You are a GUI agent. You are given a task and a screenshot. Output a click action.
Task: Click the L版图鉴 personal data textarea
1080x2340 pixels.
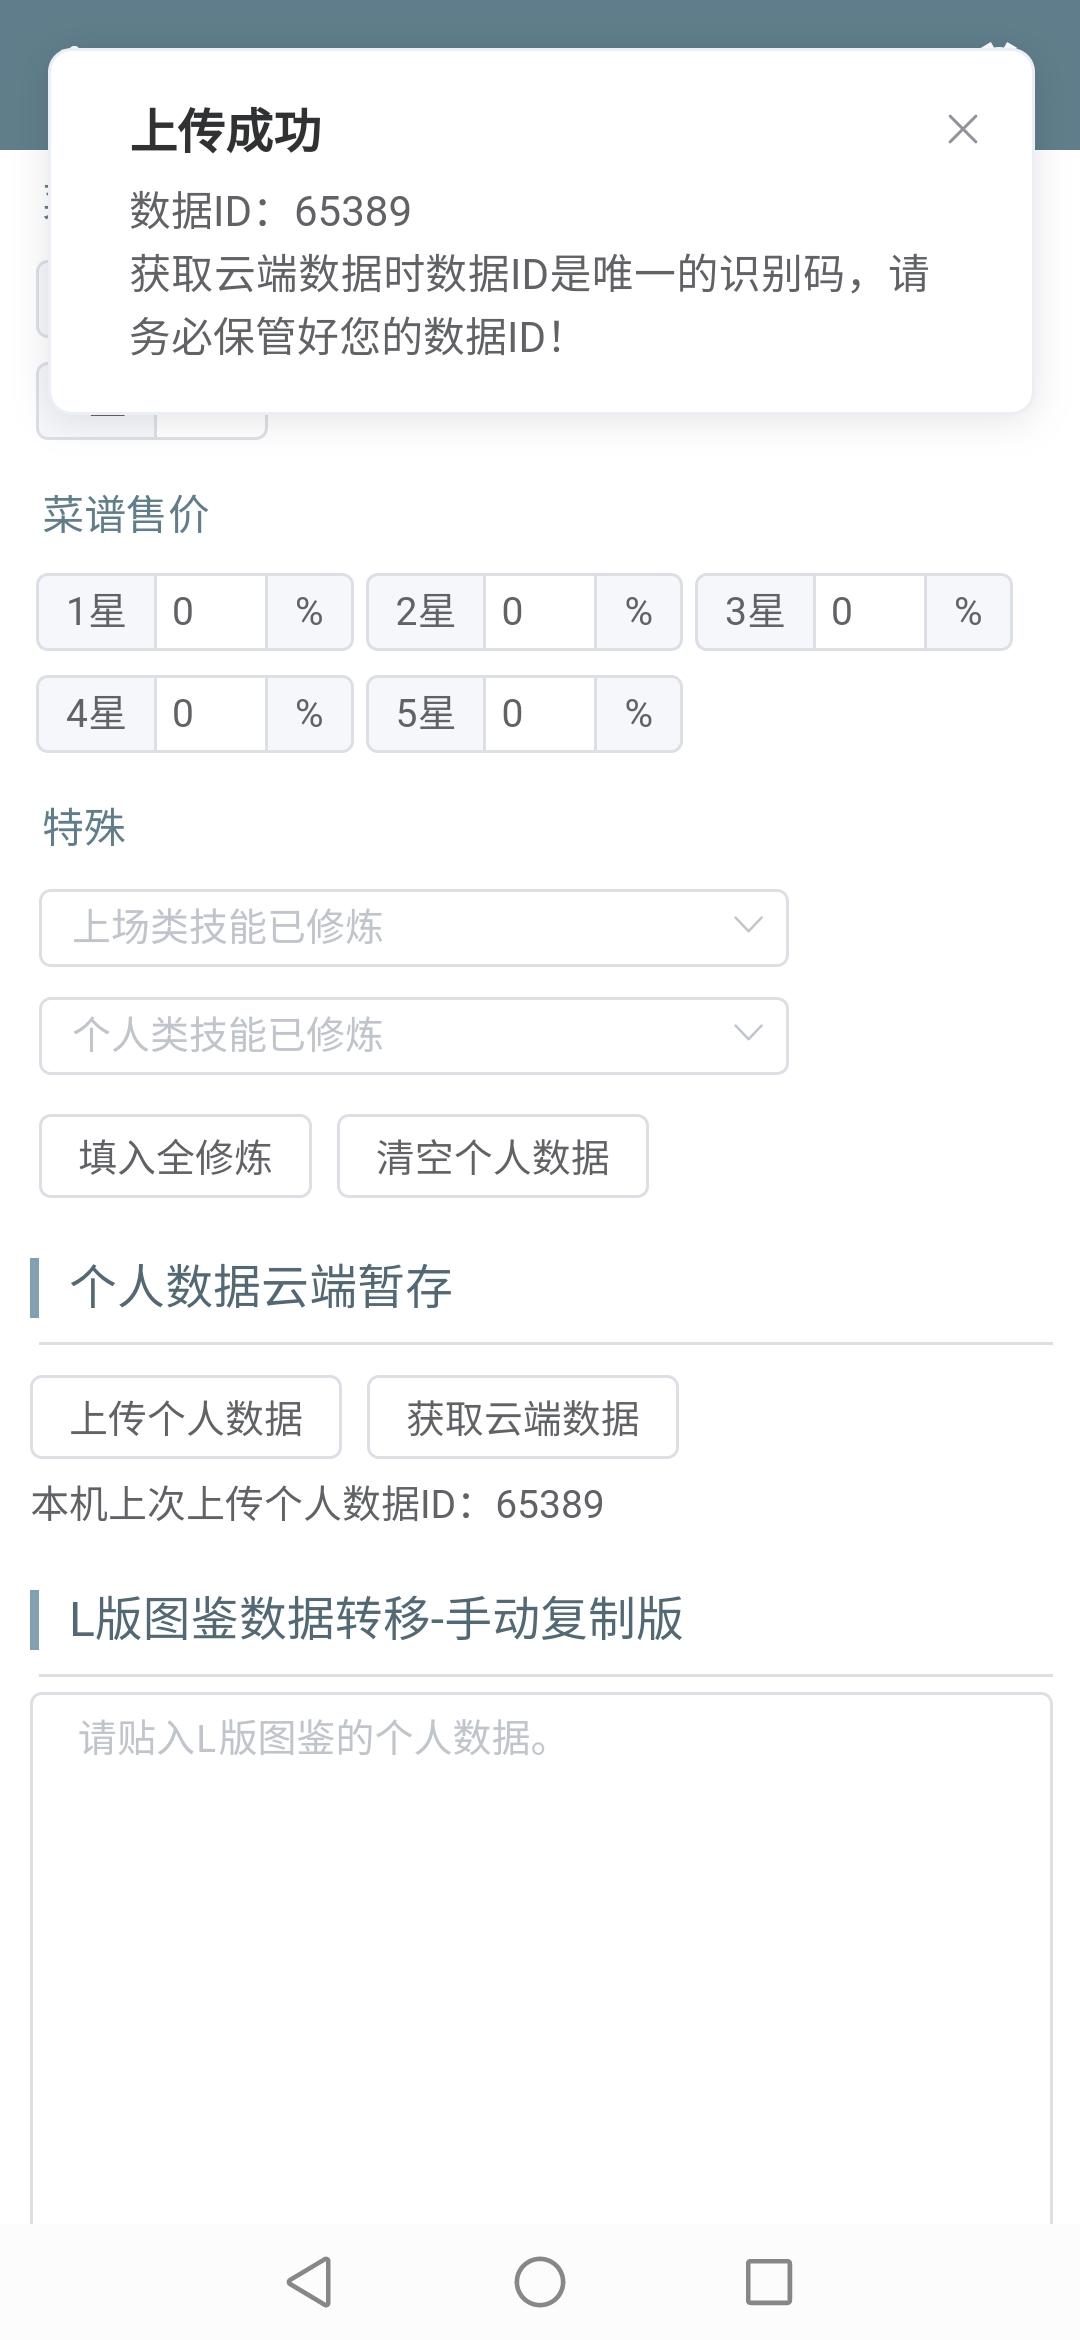pos(541,1958)
